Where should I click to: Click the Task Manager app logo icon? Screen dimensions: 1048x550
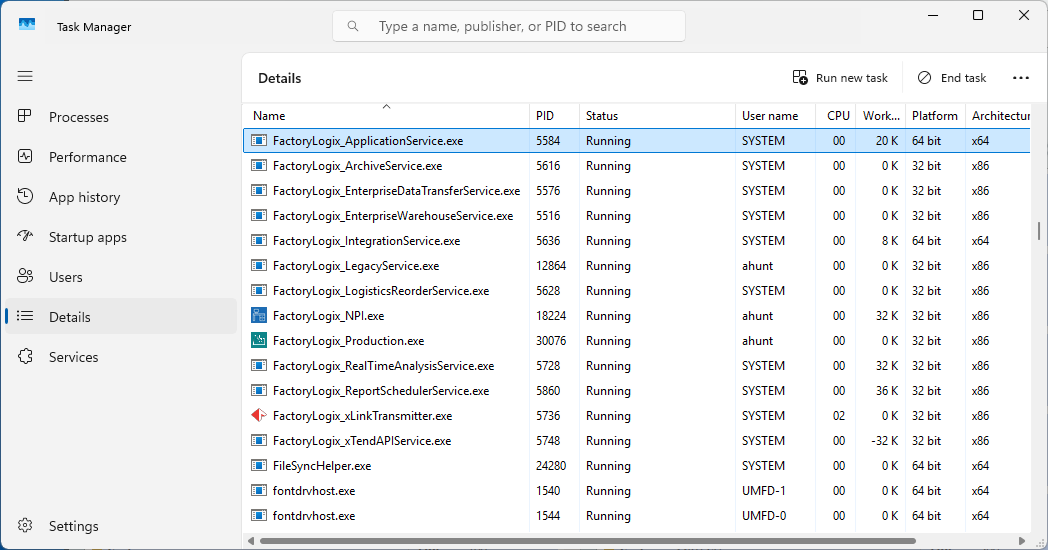(27, 25)
